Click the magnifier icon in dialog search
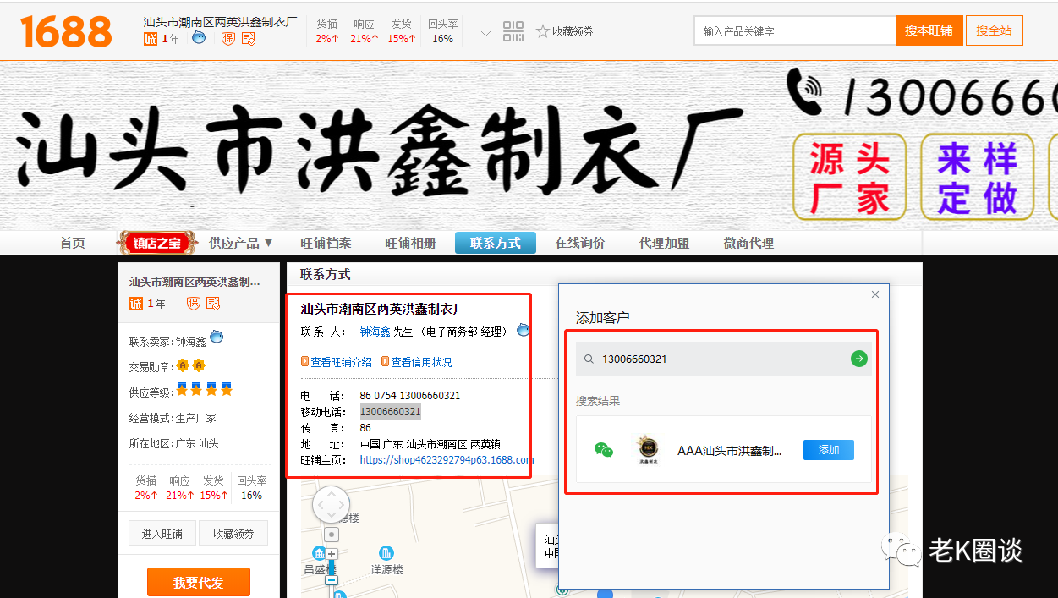The width and height of the screenshot is (1058, 598). pyautogui.click(x=589, y=359)
